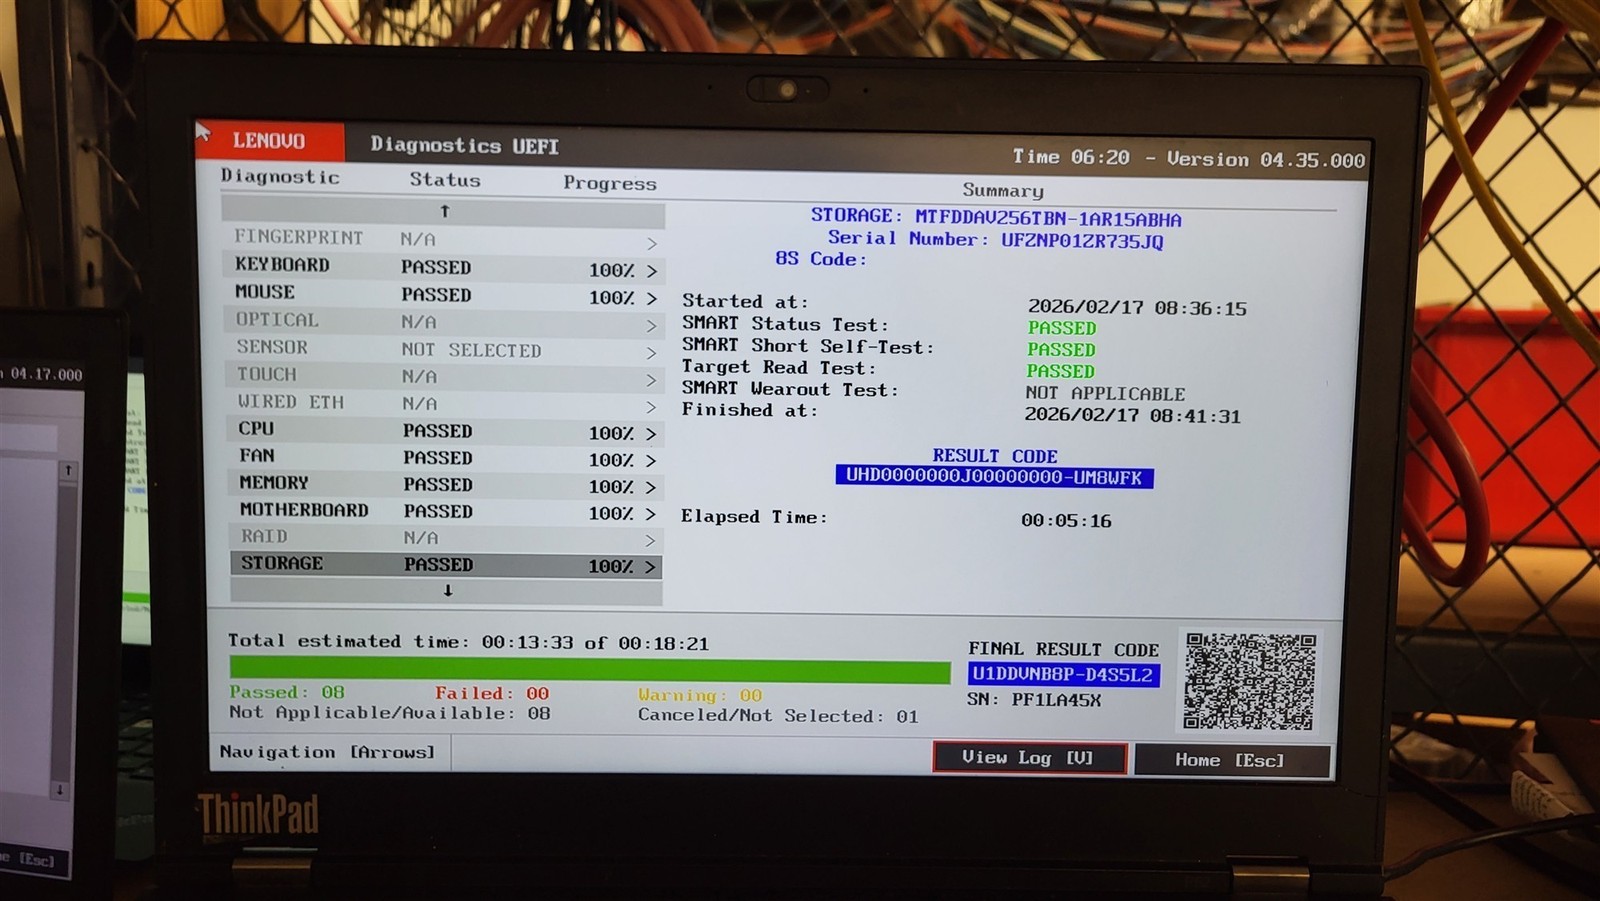Click the Status column header
The image size is (1600, 901).
tap(445, 180)
